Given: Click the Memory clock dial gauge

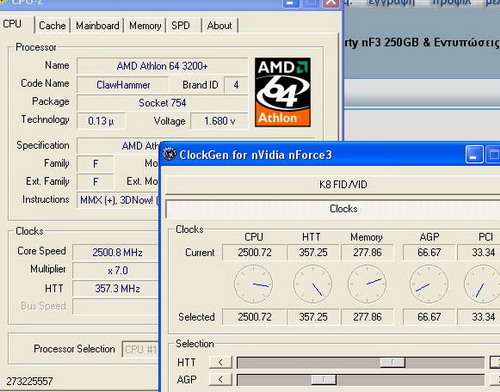Looking at the screenshot, I should click(367, 284).
